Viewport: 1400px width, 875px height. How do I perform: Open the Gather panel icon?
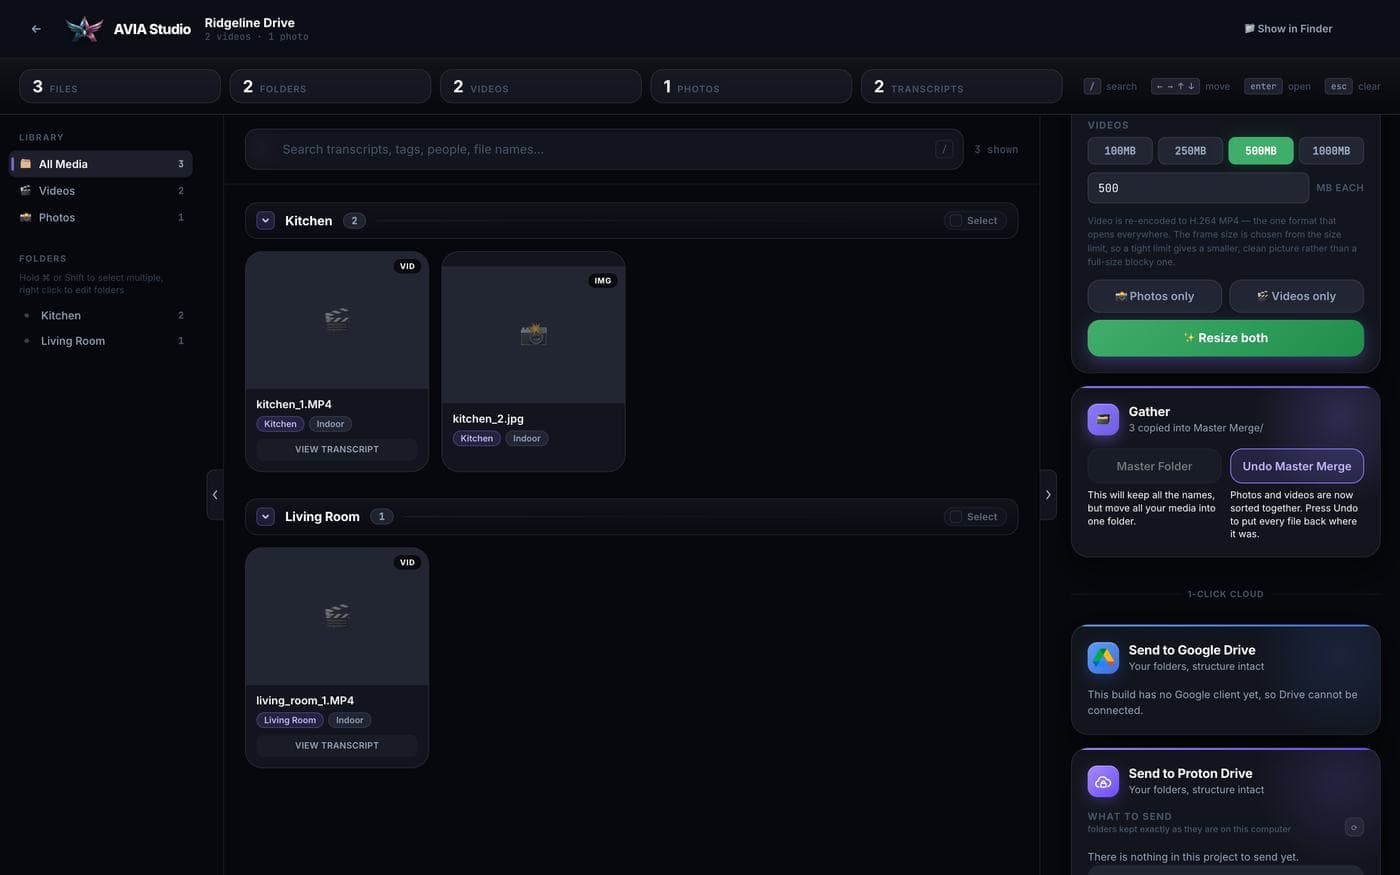pyautogui.click(x=1103, y=420)
